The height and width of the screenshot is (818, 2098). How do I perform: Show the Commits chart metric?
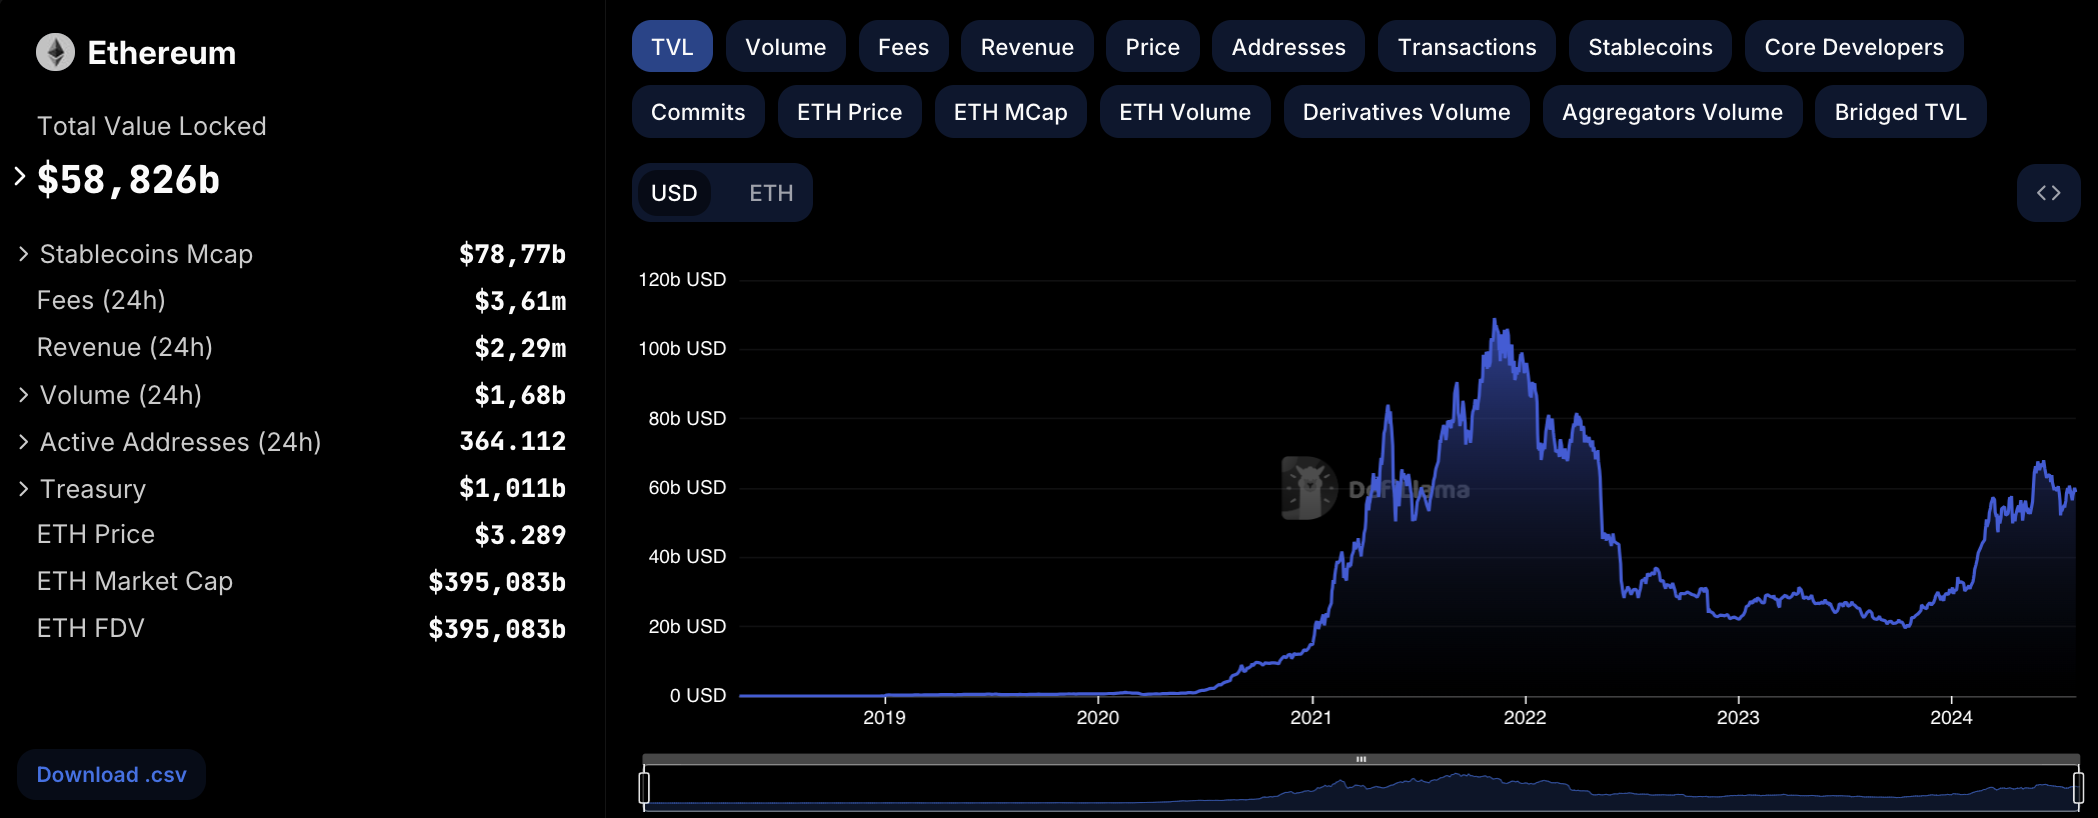pos(698,112)
